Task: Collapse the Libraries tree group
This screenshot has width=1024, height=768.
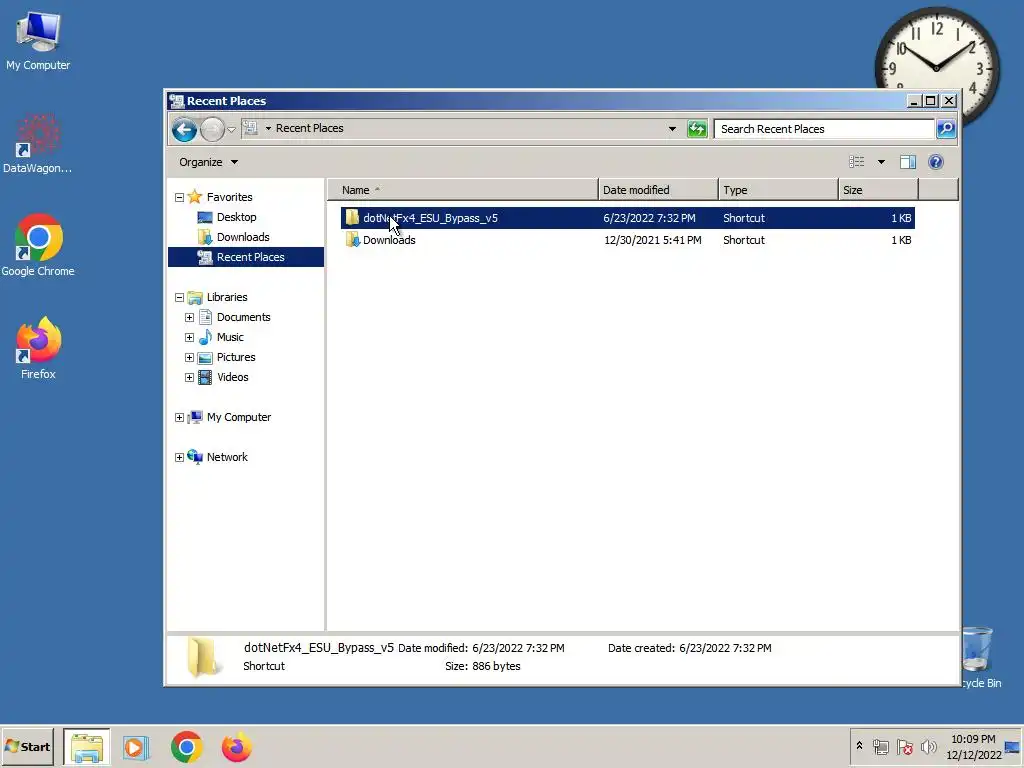Action: [180, 297]
